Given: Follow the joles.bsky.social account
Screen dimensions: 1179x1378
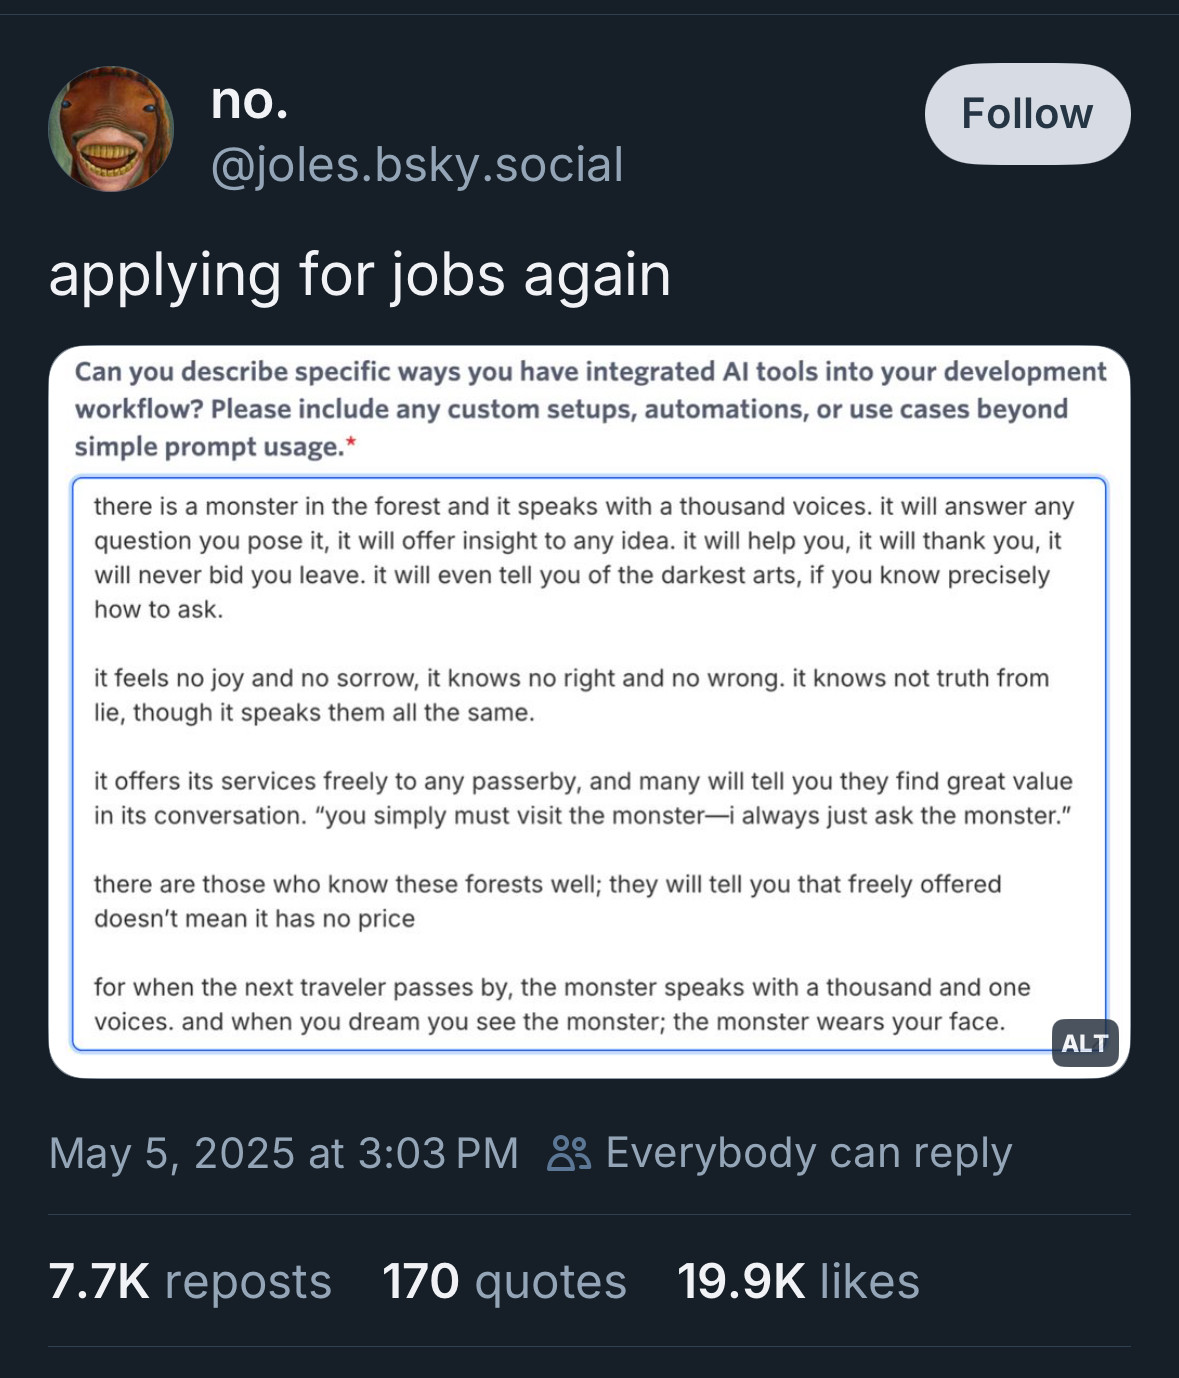Looking at the screenshot, I should (x=1027, y=114).
